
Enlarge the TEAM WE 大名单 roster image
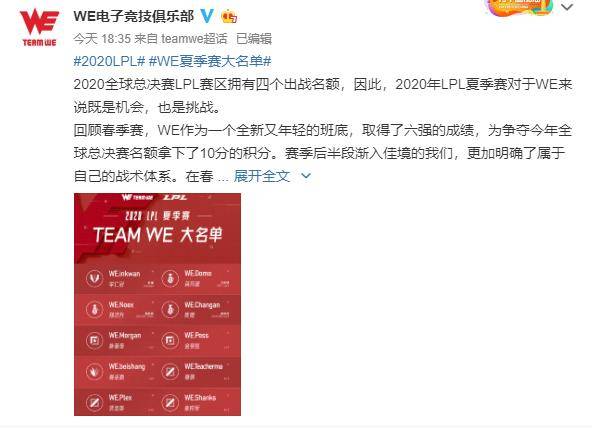(157, 304)
